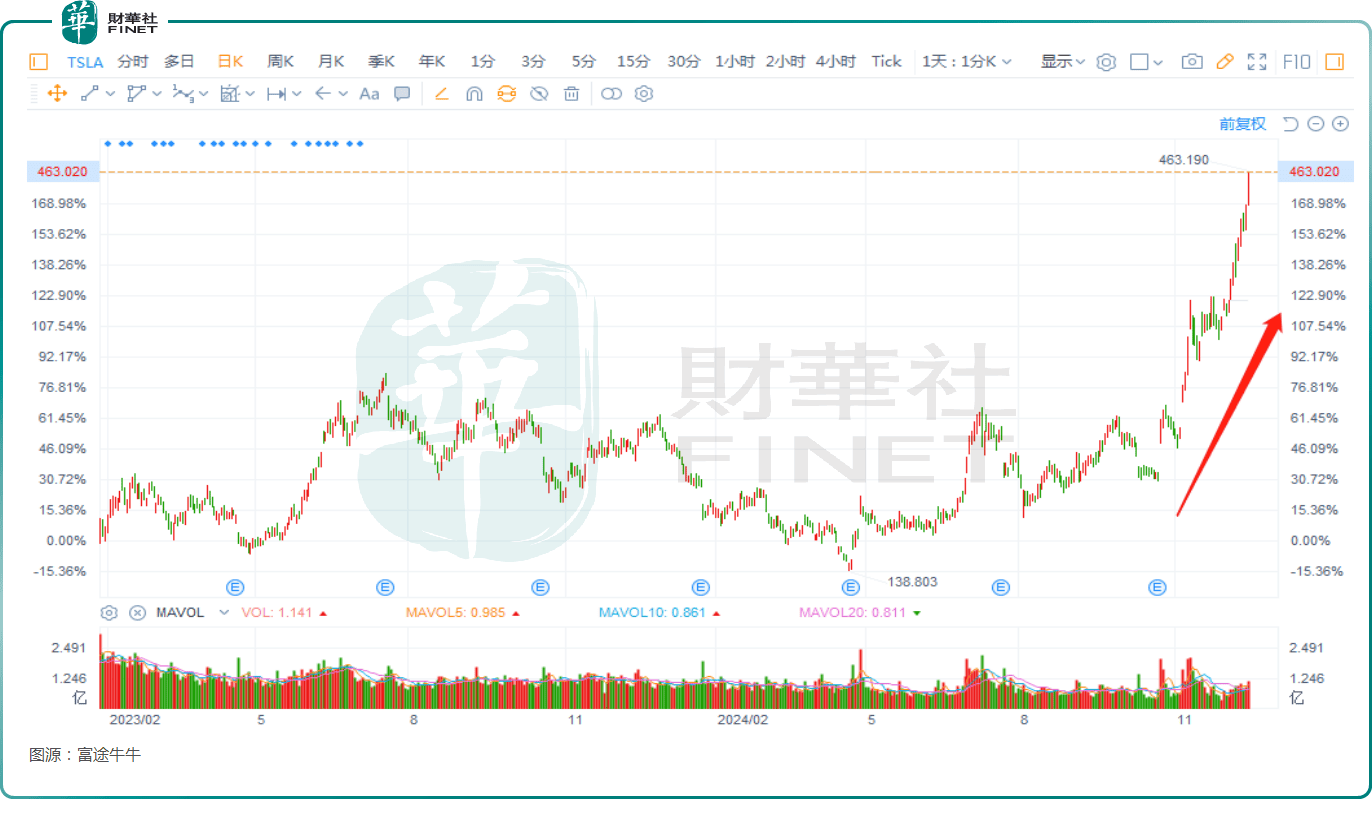Switch to the 1分 one-minute interval
This screenshot has height=819, width=1372.
click(x=483, y=62)
